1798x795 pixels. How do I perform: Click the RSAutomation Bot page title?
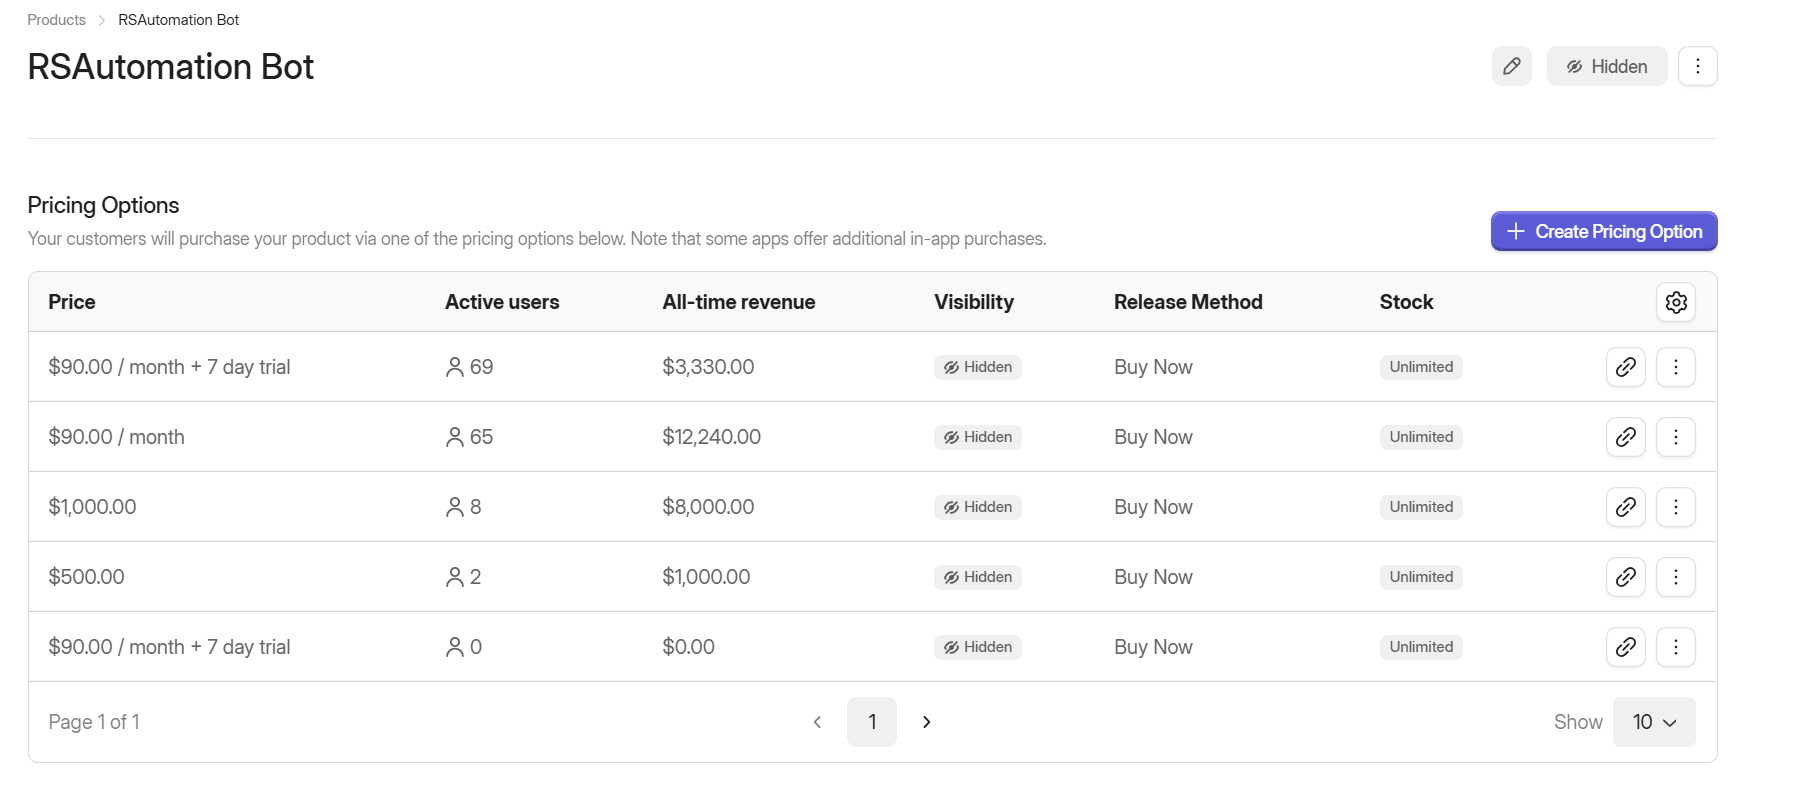tap(170, 67)
